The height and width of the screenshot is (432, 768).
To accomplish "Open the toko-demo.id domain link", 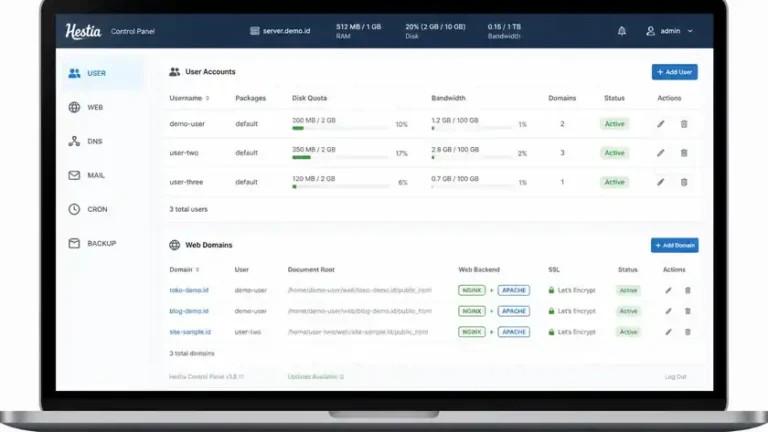I will (x=189, y=290).
